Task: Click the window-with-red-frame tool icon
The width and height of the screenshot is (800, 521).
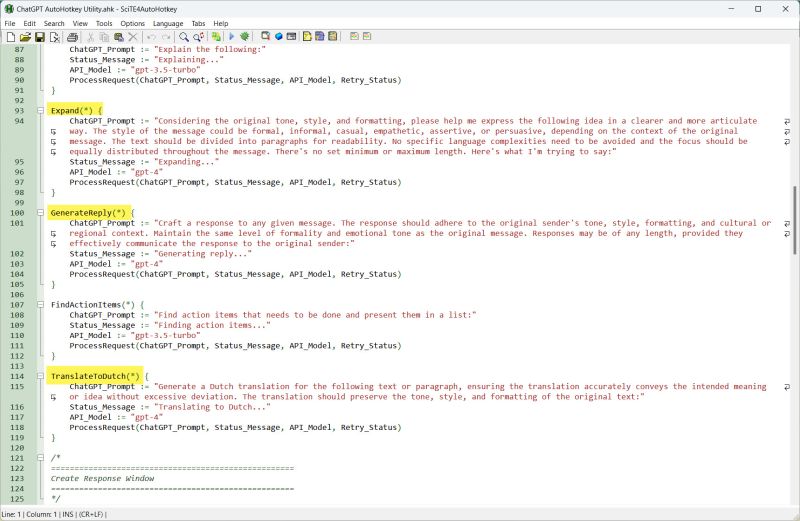Action: point(265,36)
